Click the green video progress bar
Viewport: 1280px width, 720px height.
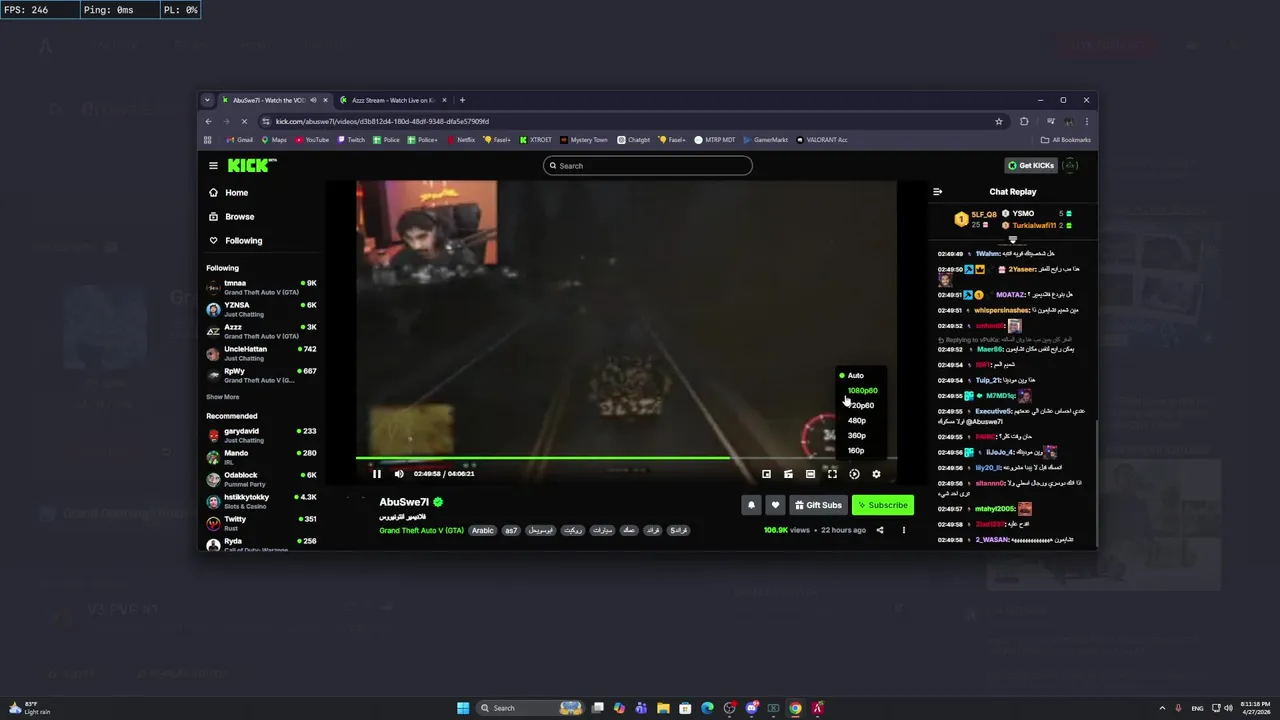tap(542, 458)
